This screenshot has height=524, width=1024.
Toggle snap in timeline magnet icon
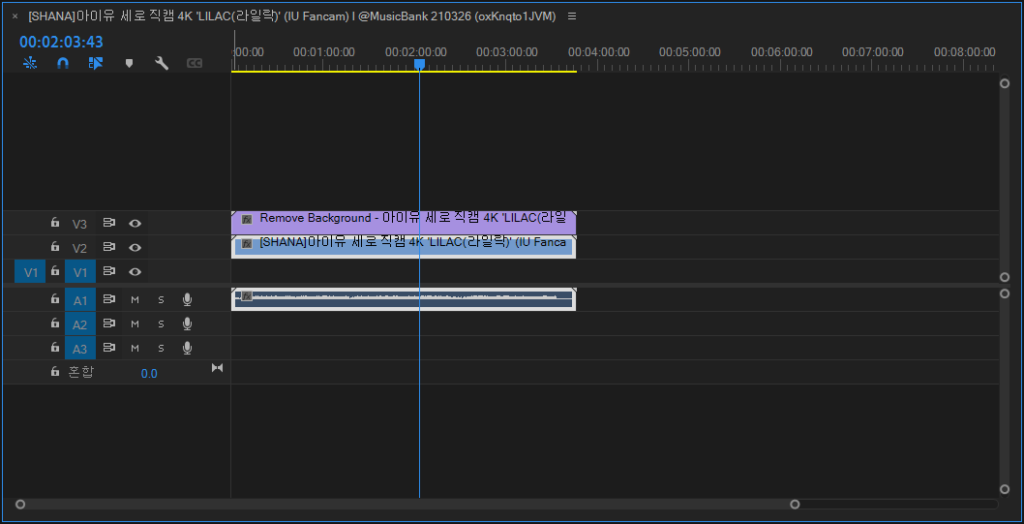pyautogui.click(x=63, y=63)
